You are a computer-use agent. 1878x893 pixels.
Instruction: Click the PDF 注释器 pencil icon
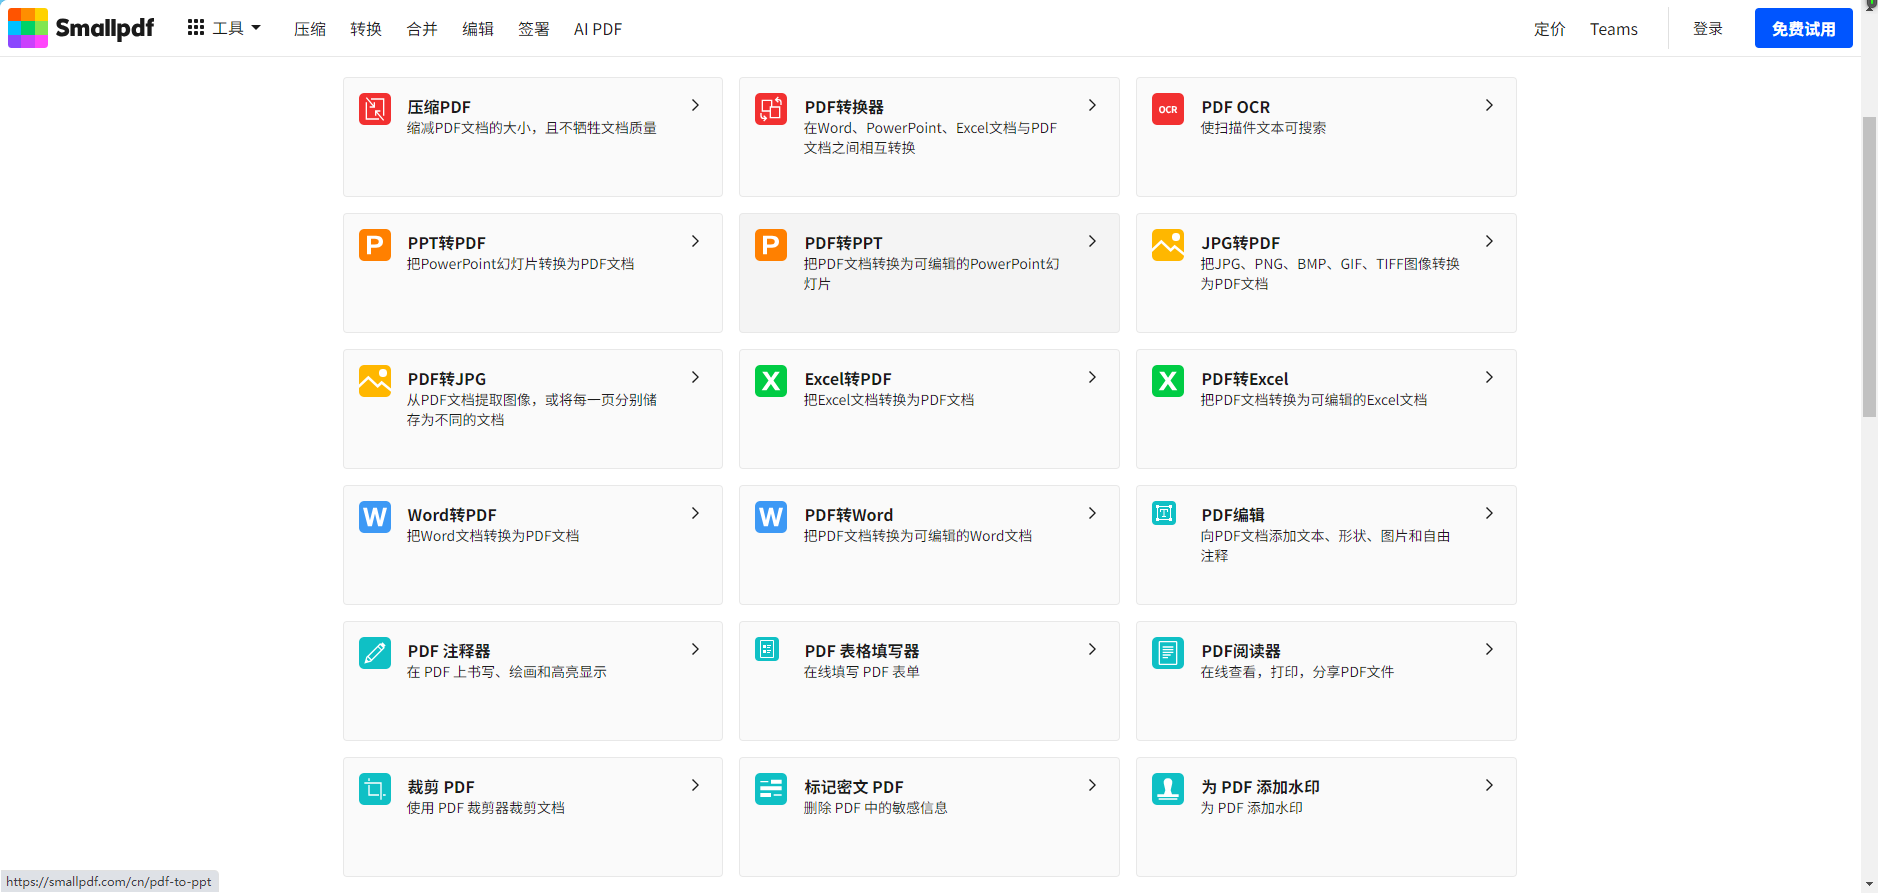click(375, 653)
